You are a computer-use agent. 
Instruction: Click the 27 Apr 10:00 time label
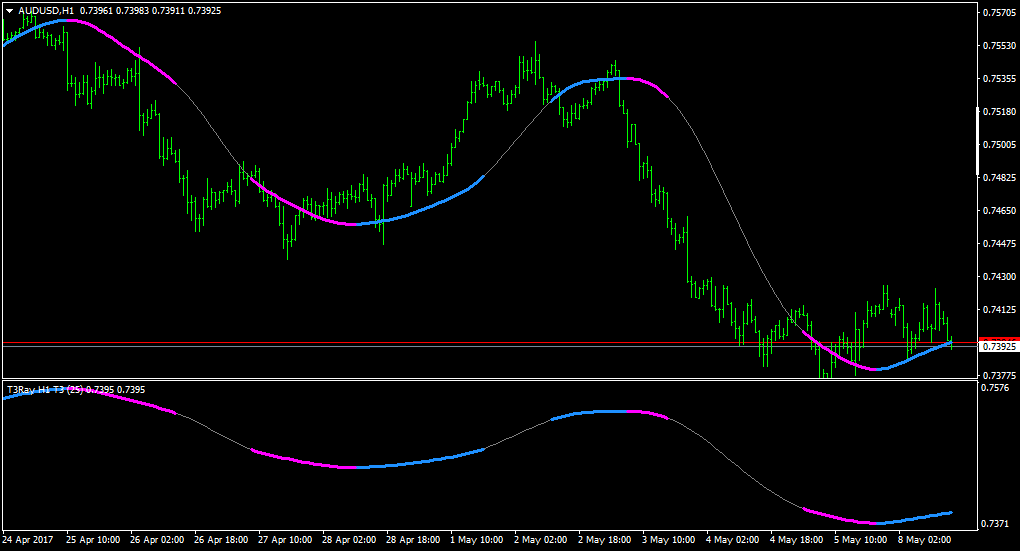pyautogui.click(x=285, y=540)
